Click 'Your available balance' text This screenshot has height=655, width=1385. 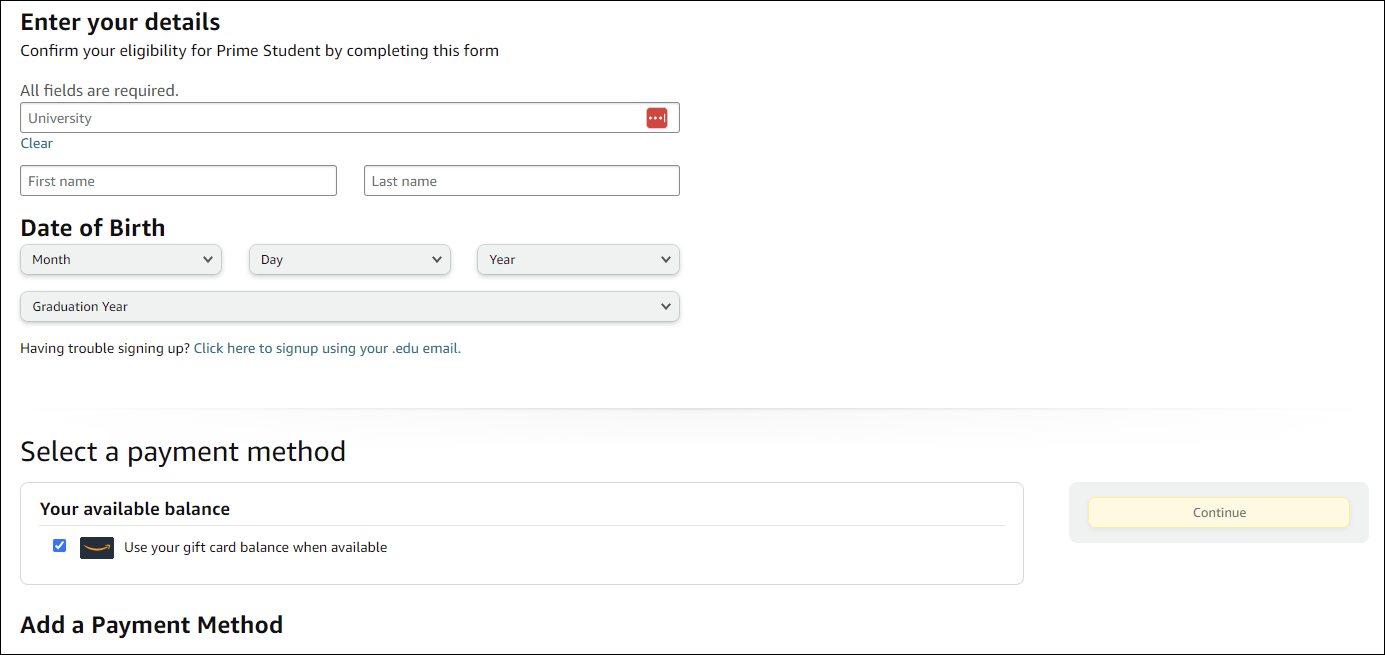135,509
